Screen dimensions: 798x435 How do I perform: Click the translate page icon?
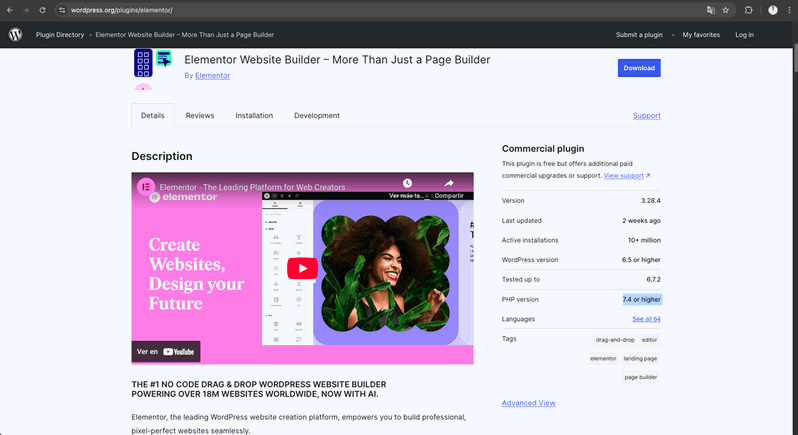pos(710,10)
